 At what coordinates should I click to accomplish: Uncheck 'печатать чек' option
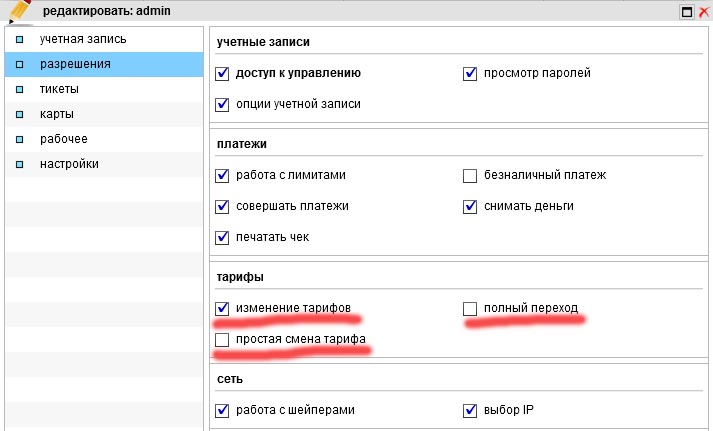click(x=223, y=238)
